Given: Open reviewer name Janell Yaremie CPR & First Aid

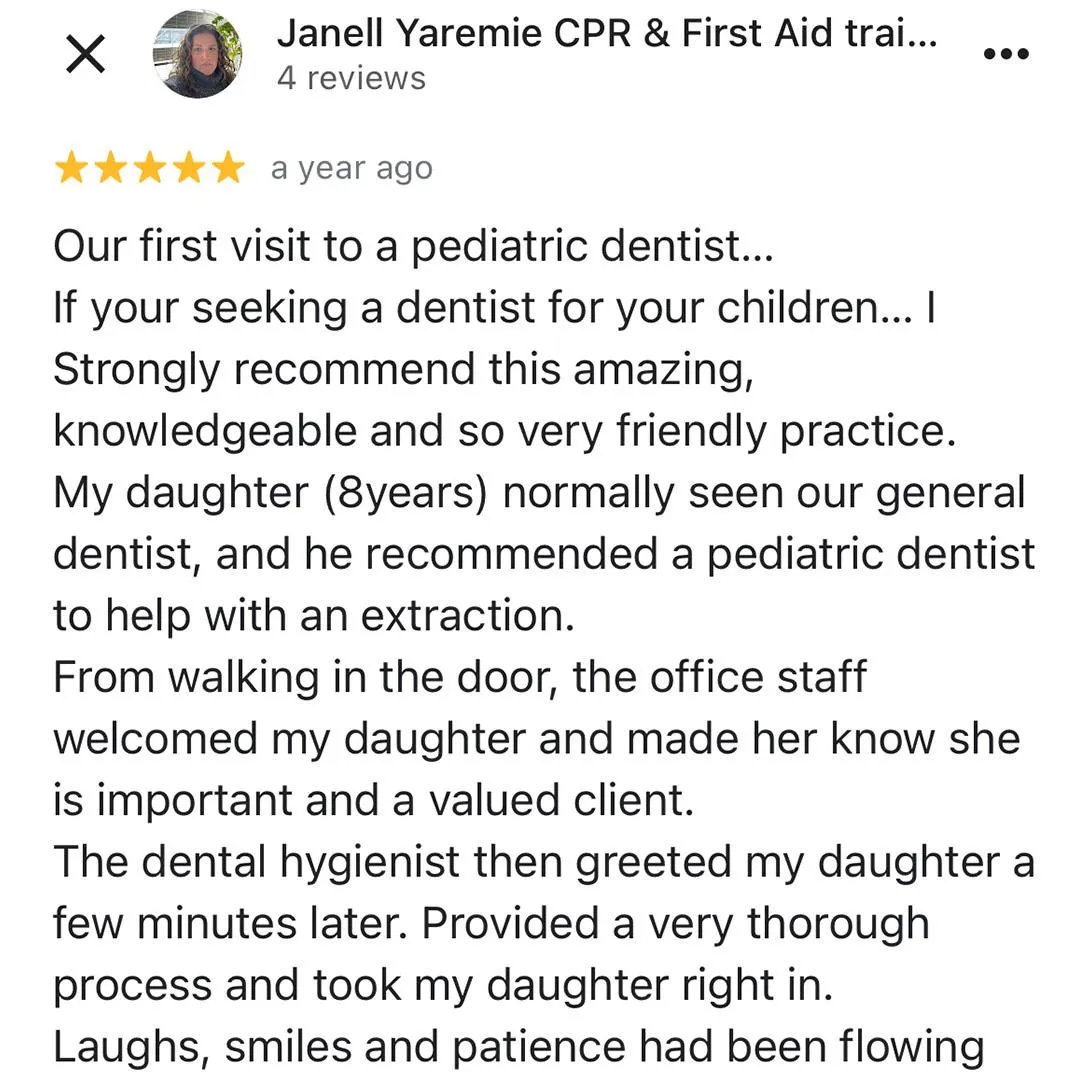Looking at the screenshot, I should click(x=607, y=34).
